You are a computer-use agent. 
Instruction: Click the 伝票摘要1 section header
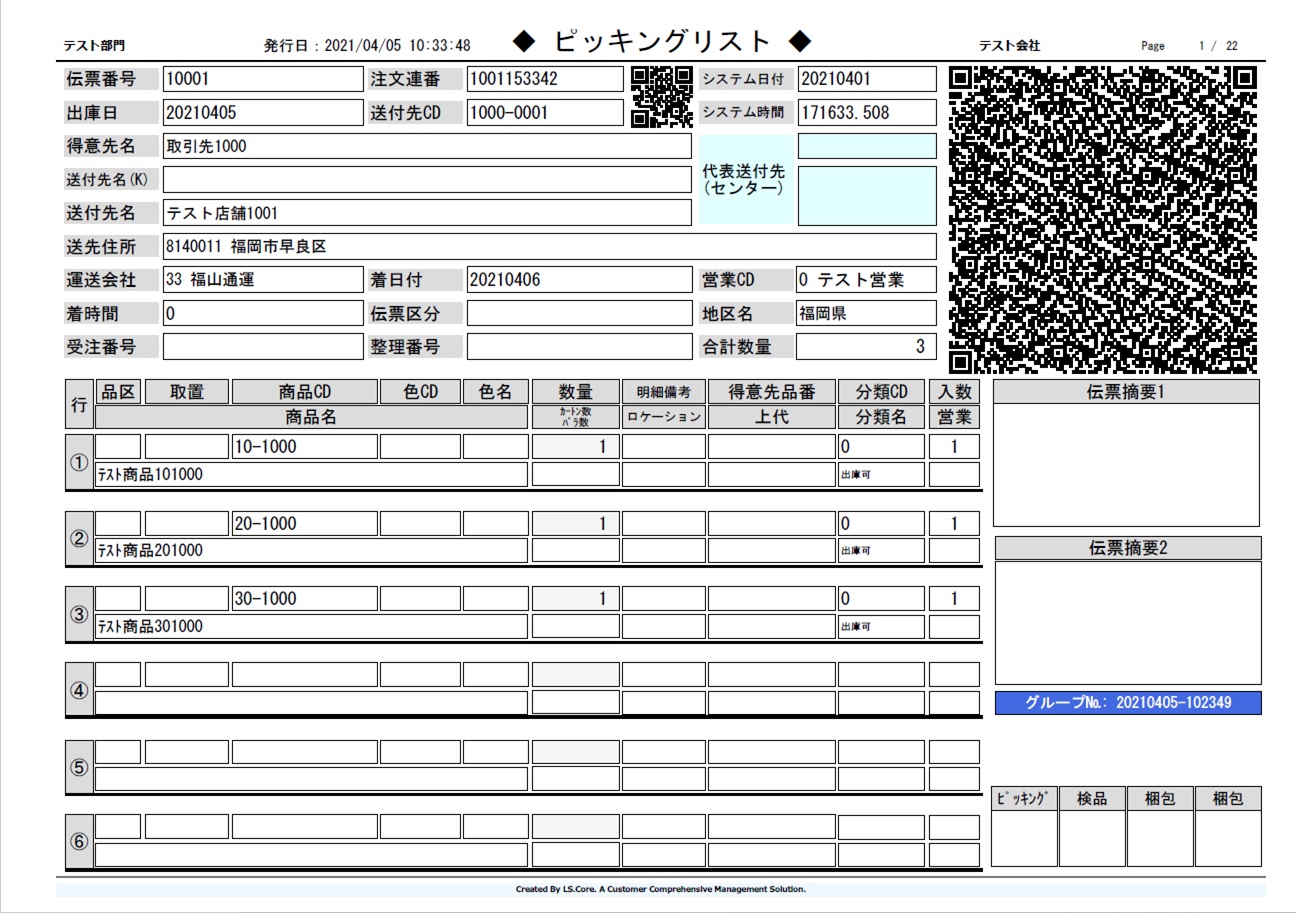pos(1126,392)
